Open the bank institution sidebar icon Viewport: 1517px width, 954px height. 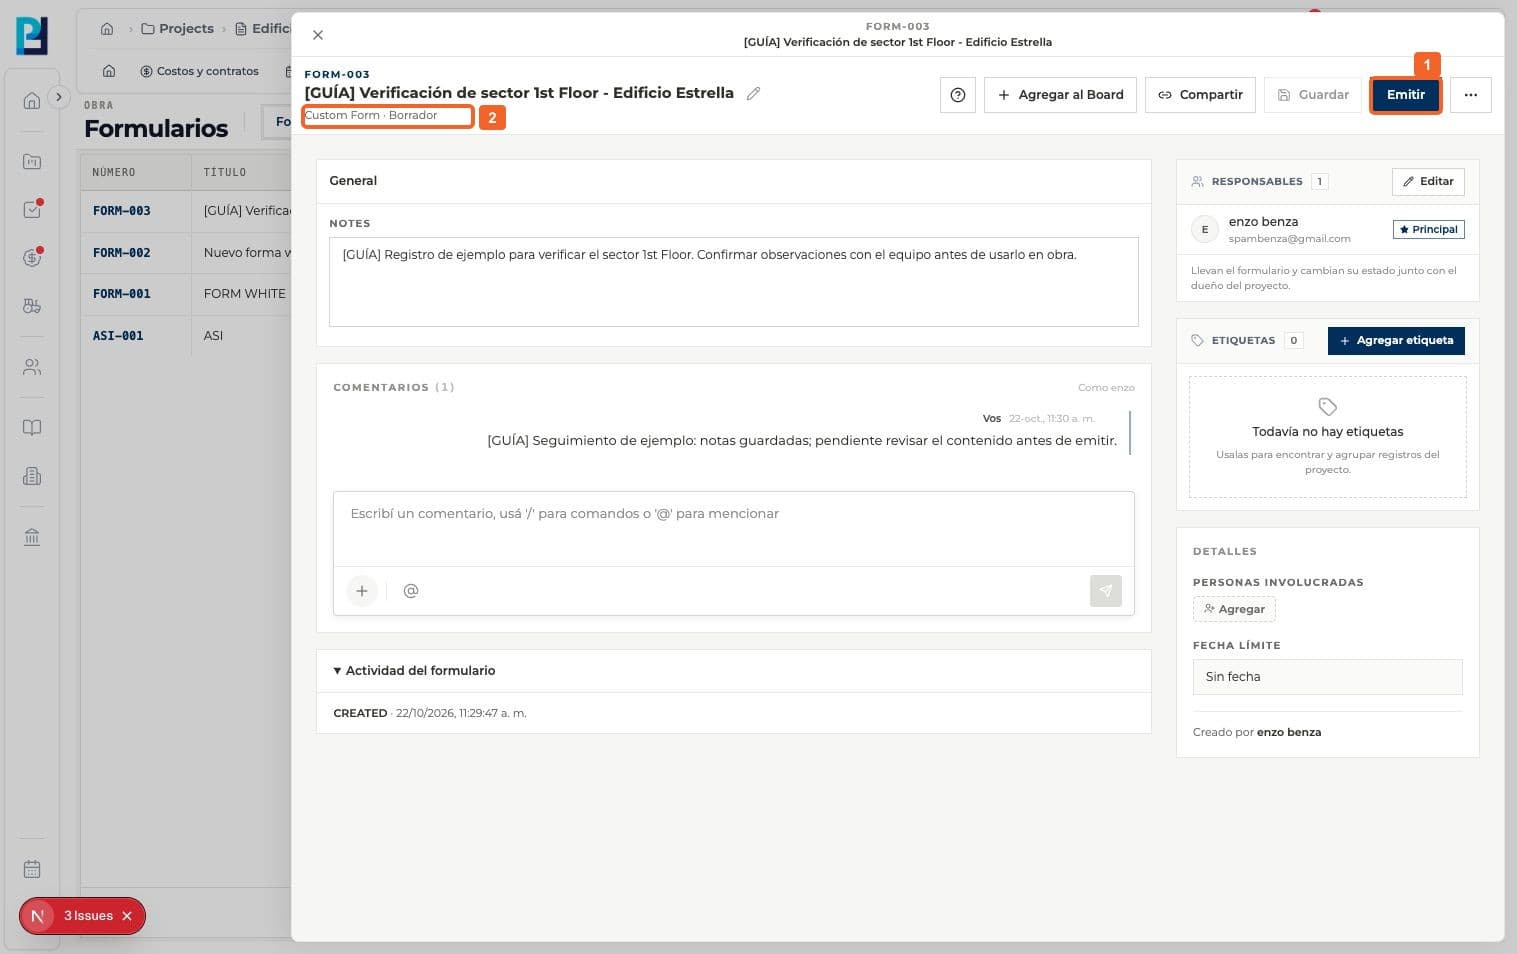tap(32, 537)
